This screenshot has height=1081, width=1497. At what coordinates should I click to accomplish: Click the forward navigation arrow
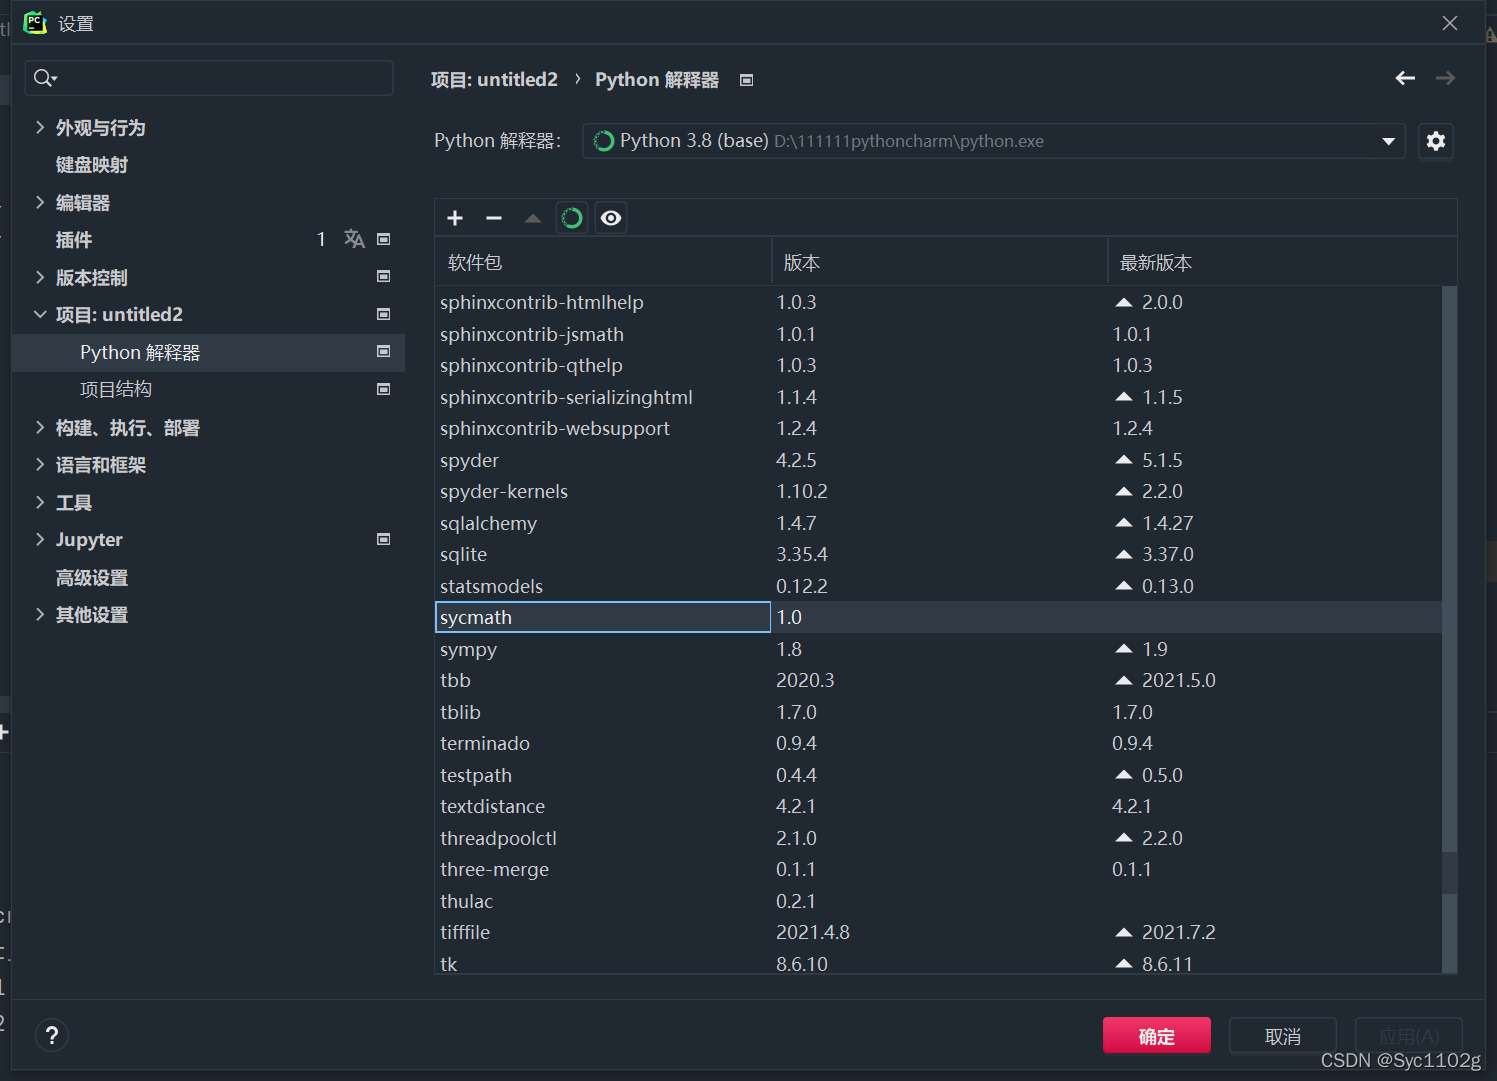point(1445,78)
